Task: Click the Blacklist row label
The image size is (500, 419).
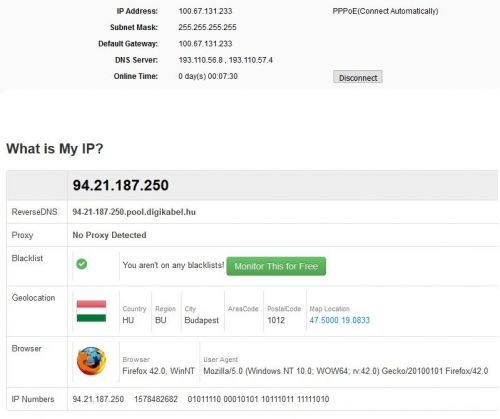Action: (x=27, y=258)
